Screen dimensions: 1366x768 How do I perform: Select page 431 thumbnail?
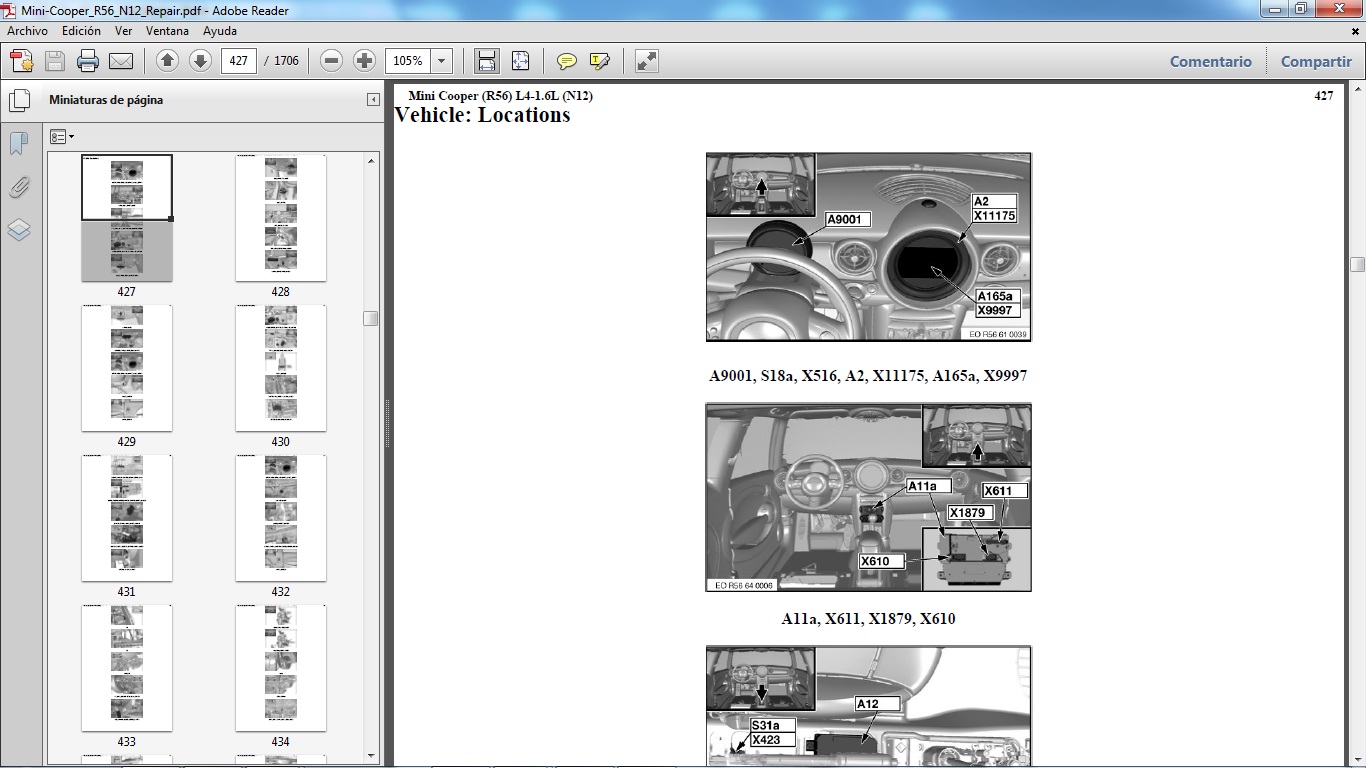126,518
